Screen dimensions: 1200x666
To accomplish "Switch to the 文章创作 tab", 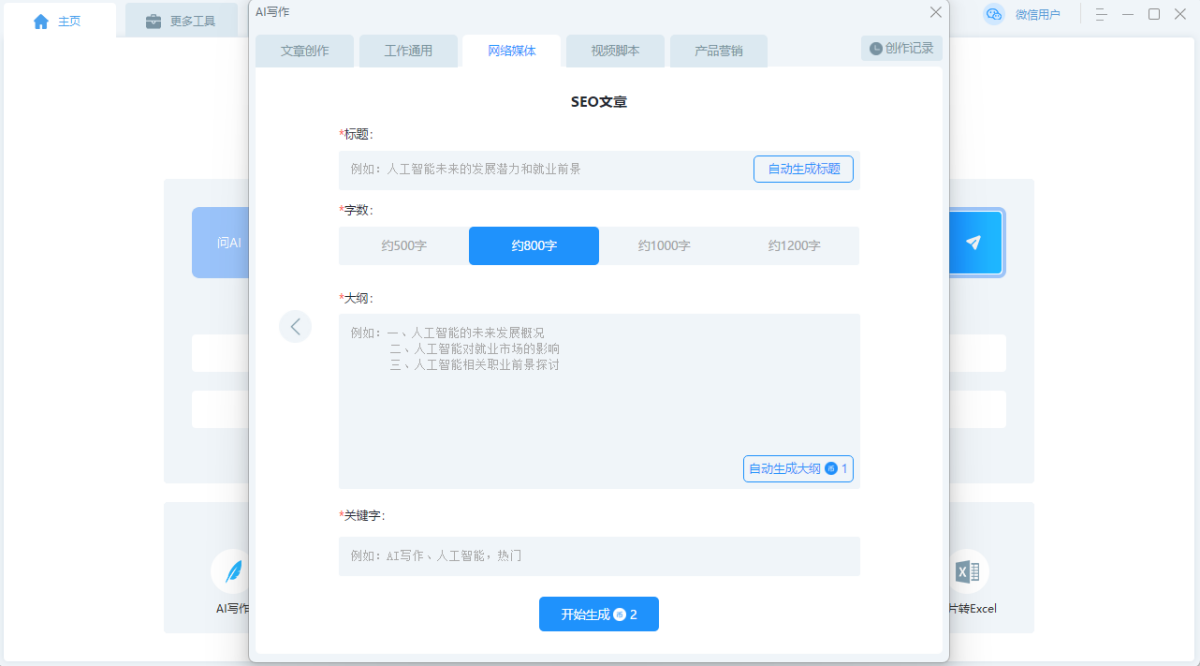I will coord(304,50).
